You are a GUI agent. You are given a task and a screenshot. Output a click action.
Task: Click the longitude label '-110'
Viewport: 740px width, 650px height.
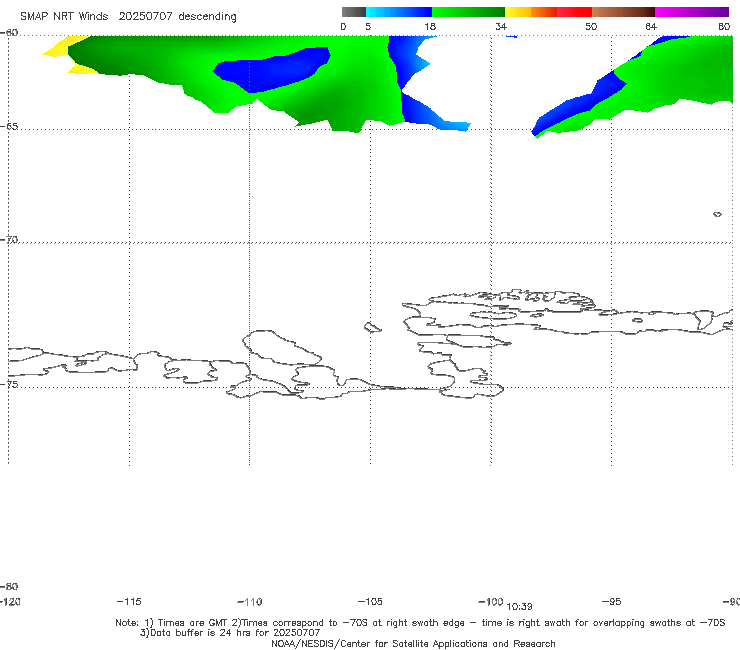pyautogui.click(x=250, y=602)
